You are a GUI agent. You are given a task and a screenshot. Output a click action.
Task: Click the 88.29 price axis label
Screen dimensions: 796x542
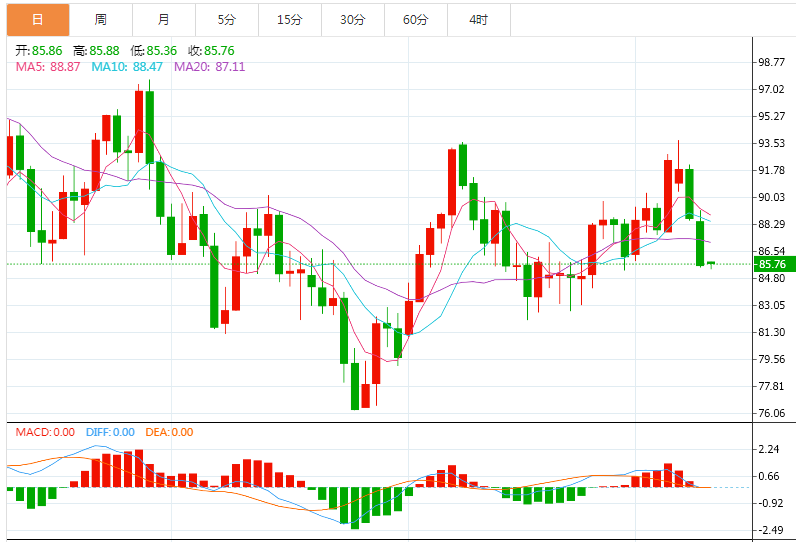771,224
